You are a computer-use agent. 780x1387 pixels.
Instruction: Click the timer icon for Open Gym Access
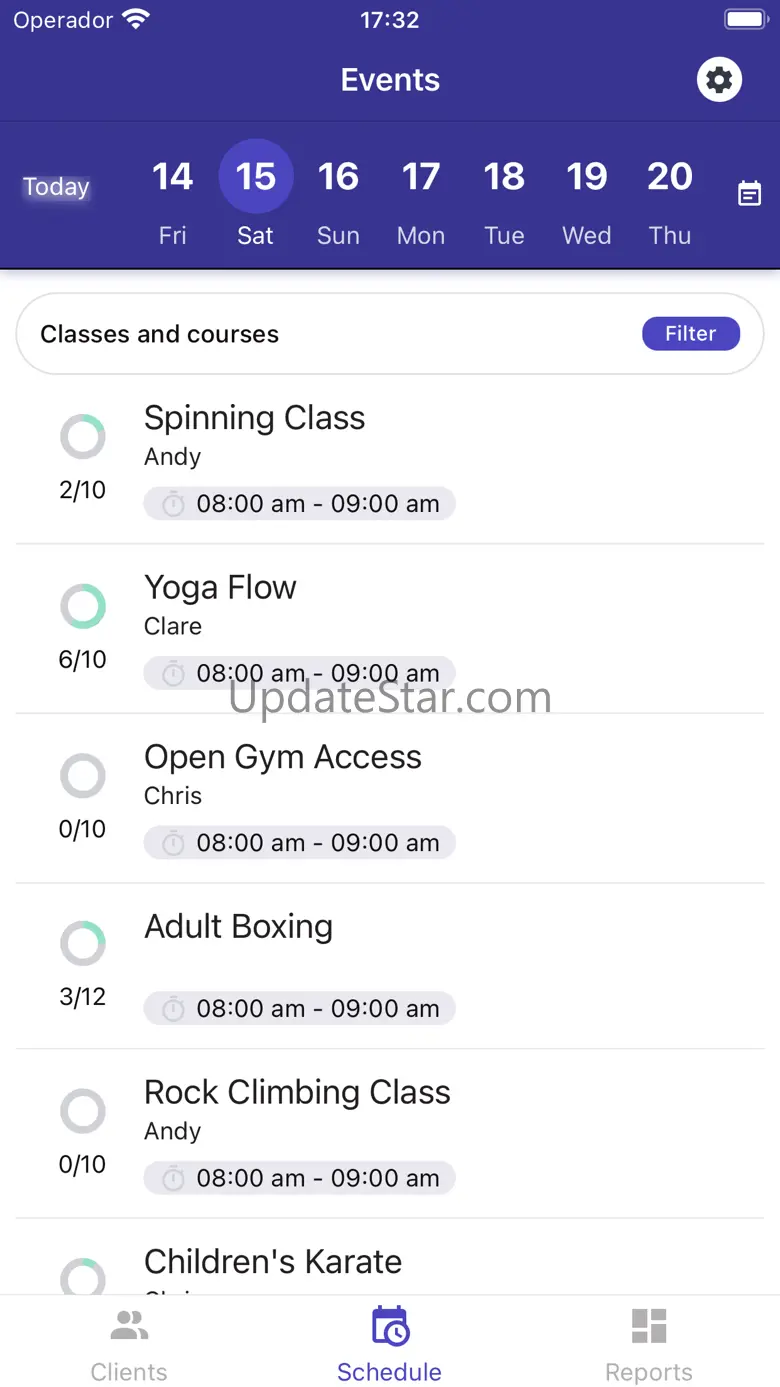(x=174, y=843)
